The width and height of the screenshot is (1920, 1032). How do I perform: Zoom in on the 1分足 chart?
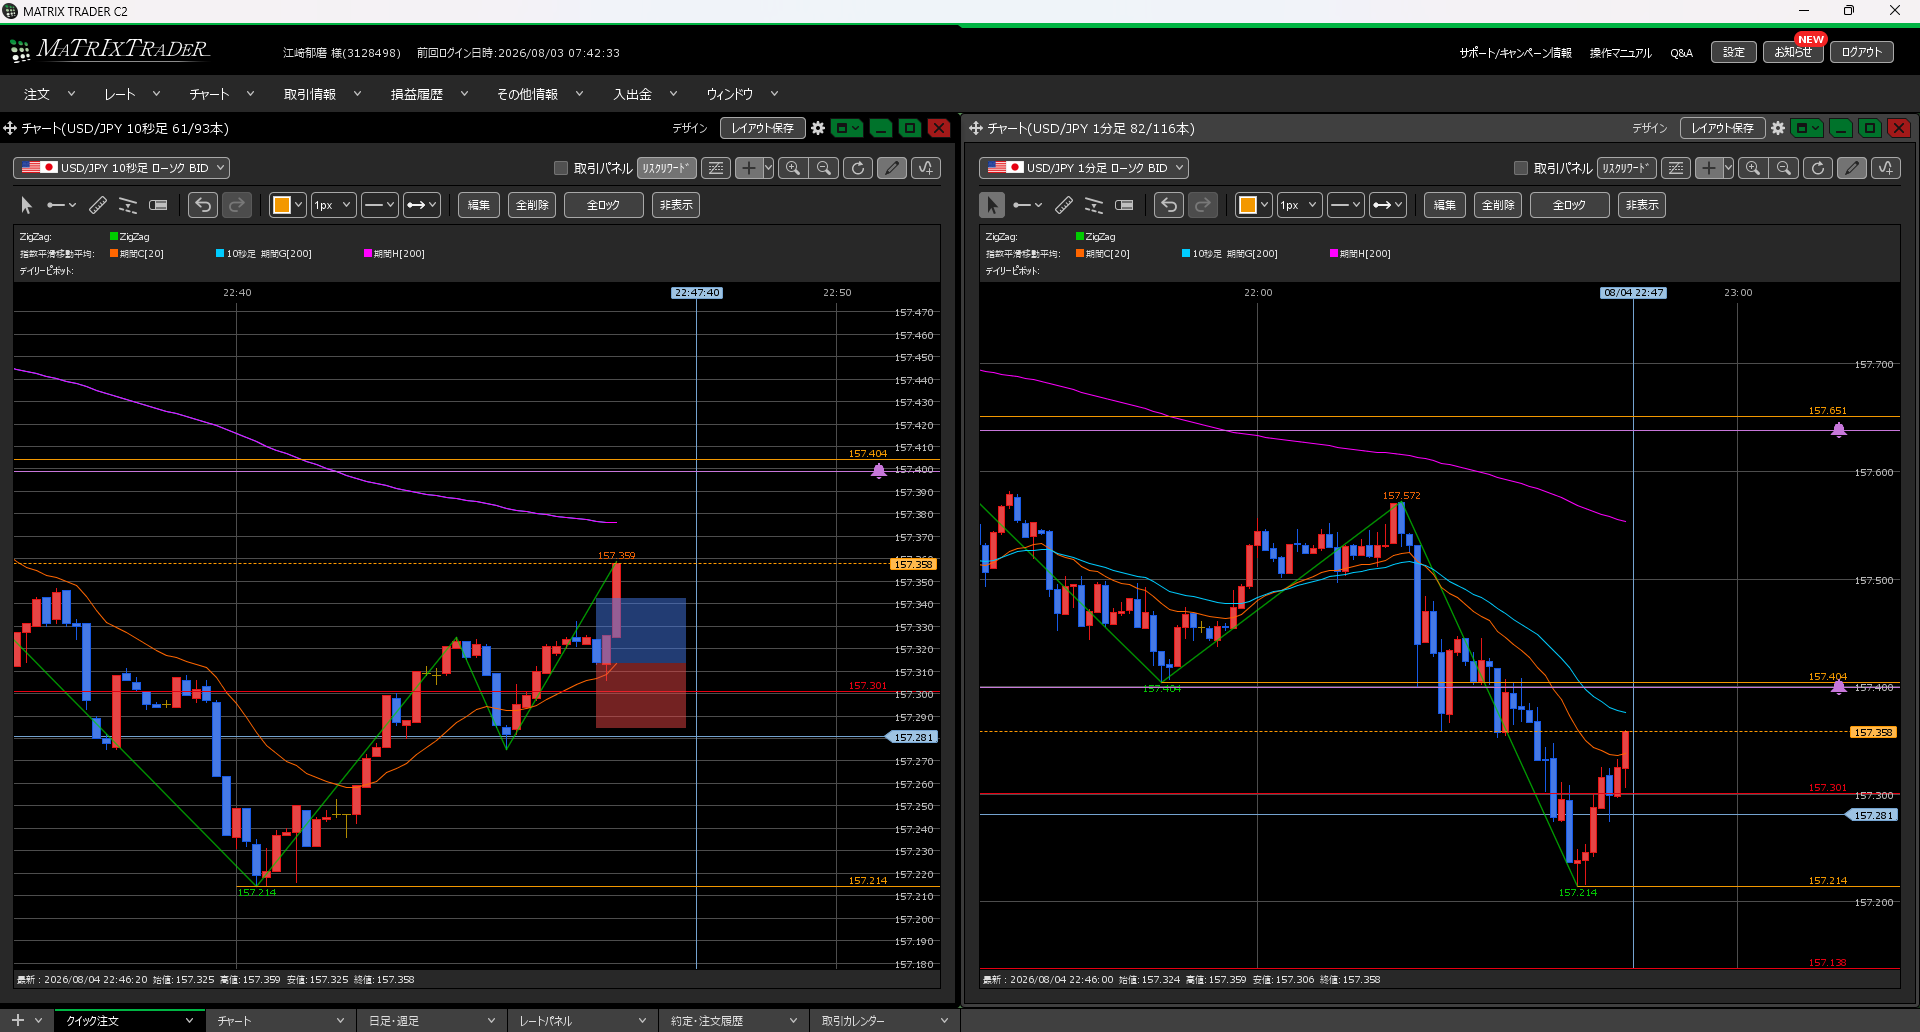(x=1753, y=168)
